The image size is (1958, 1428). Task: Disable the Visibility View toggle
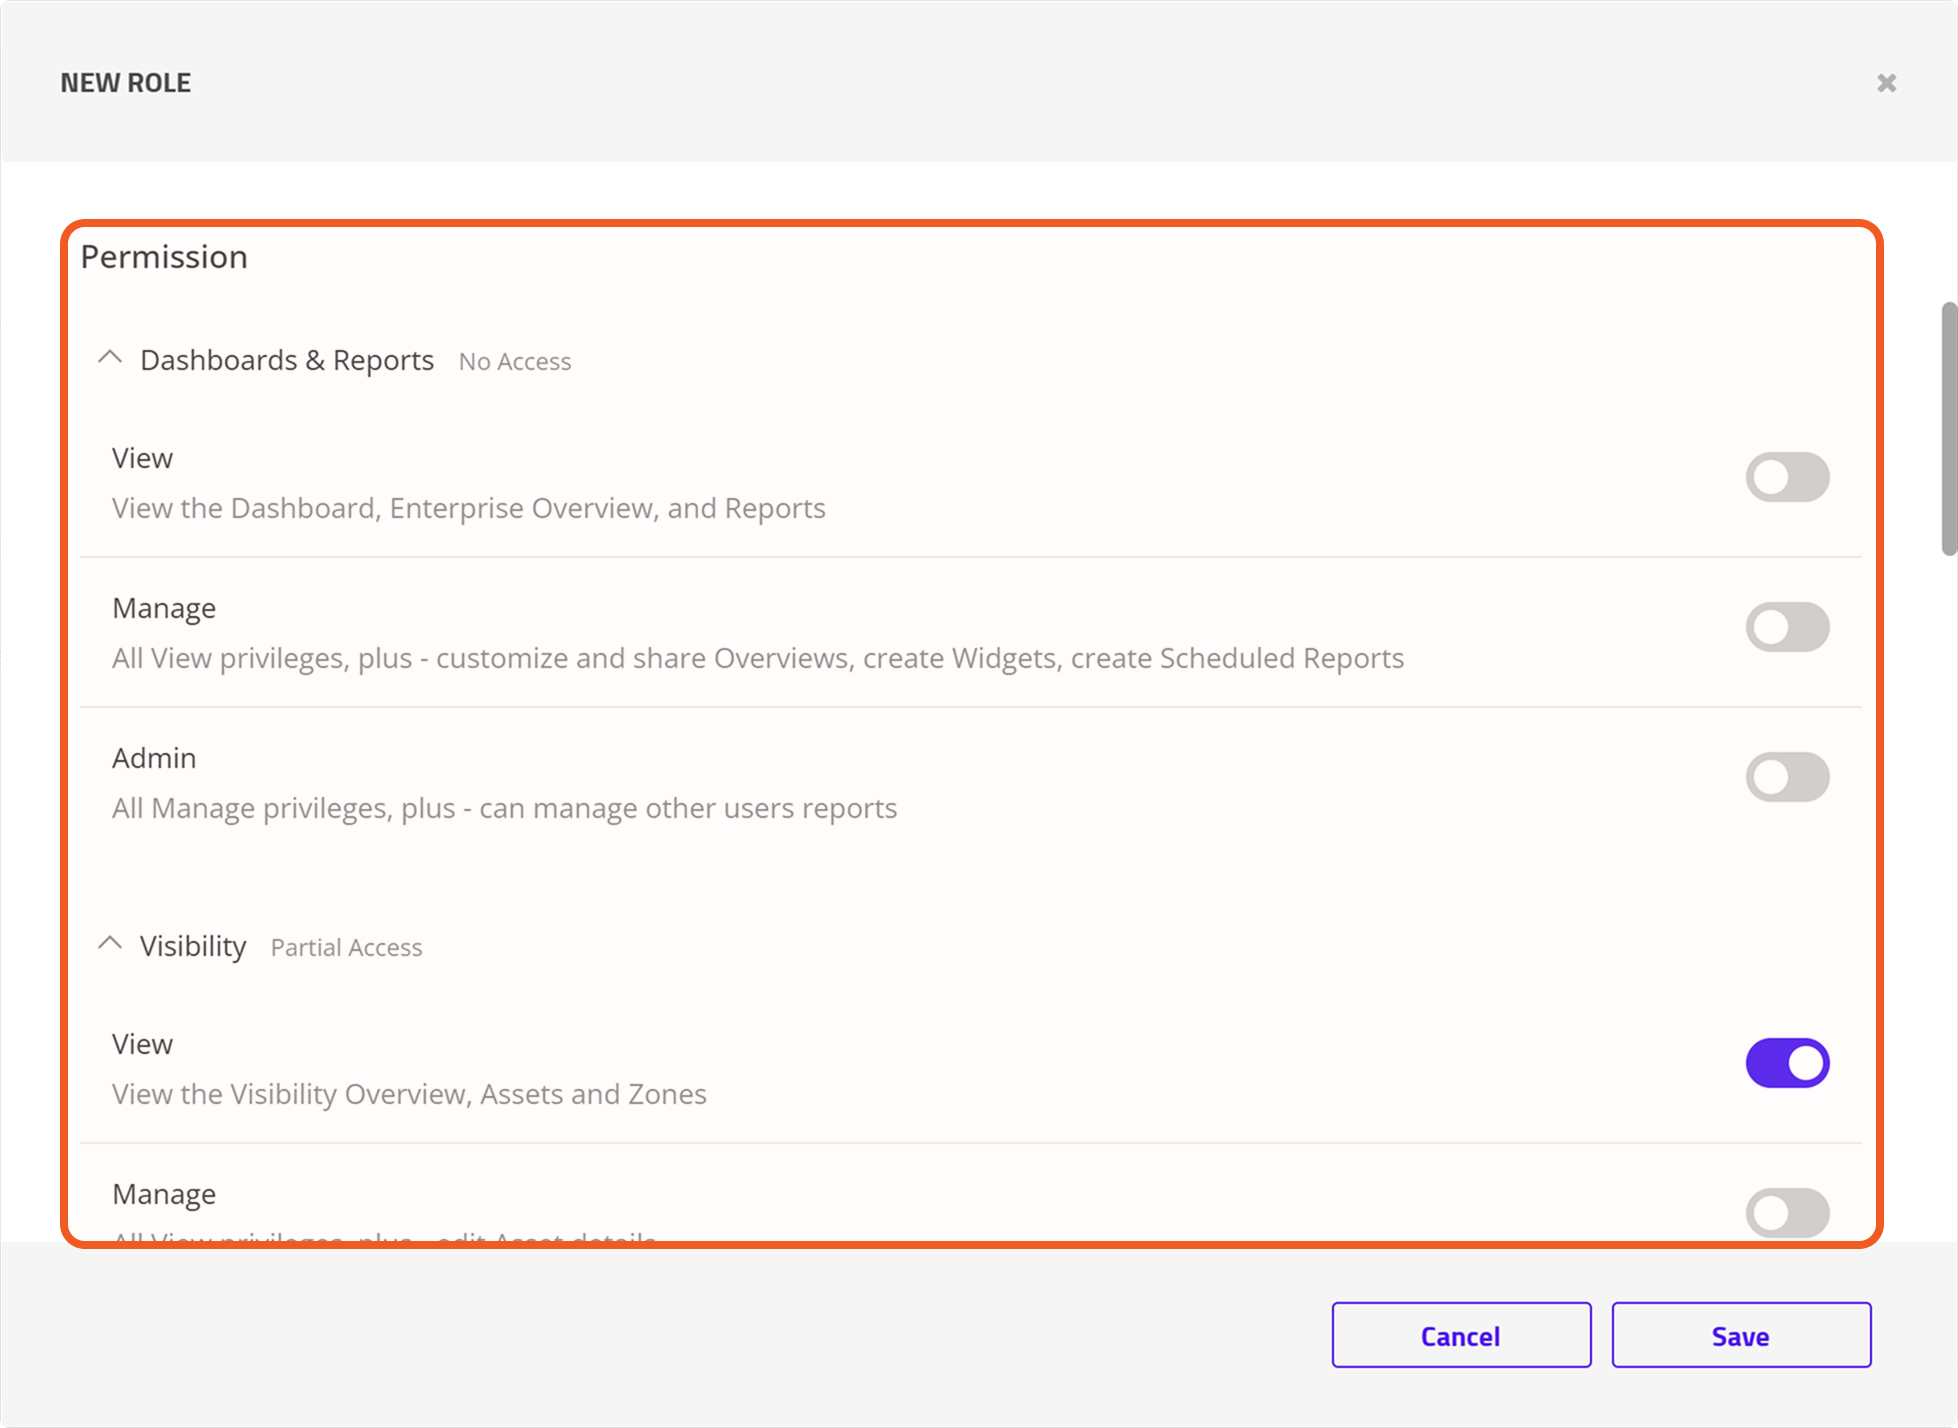tap(1787, 1063)
